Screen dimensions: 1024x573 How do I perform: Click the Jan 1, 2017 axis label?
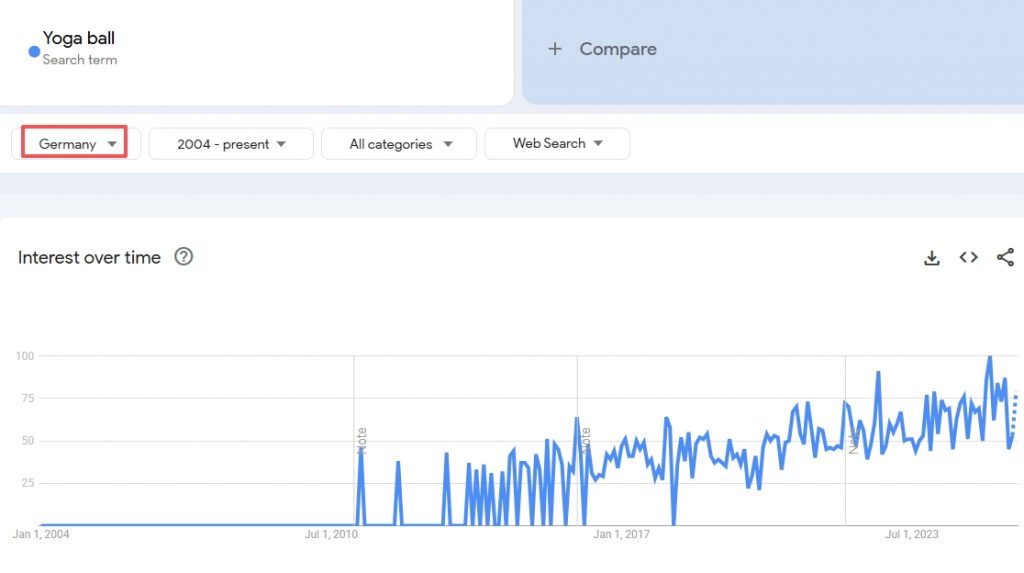point(621,534)
